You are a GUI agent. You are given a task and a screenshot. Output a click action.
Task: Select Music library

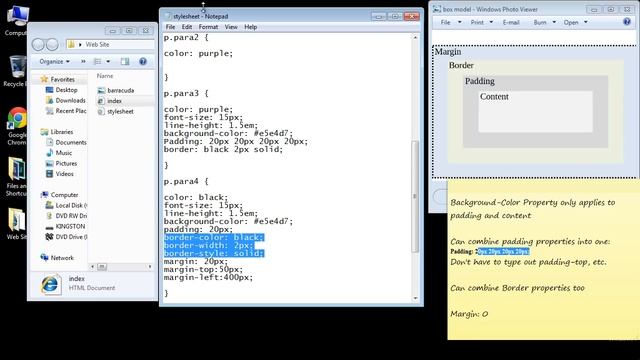click(63, 153)
